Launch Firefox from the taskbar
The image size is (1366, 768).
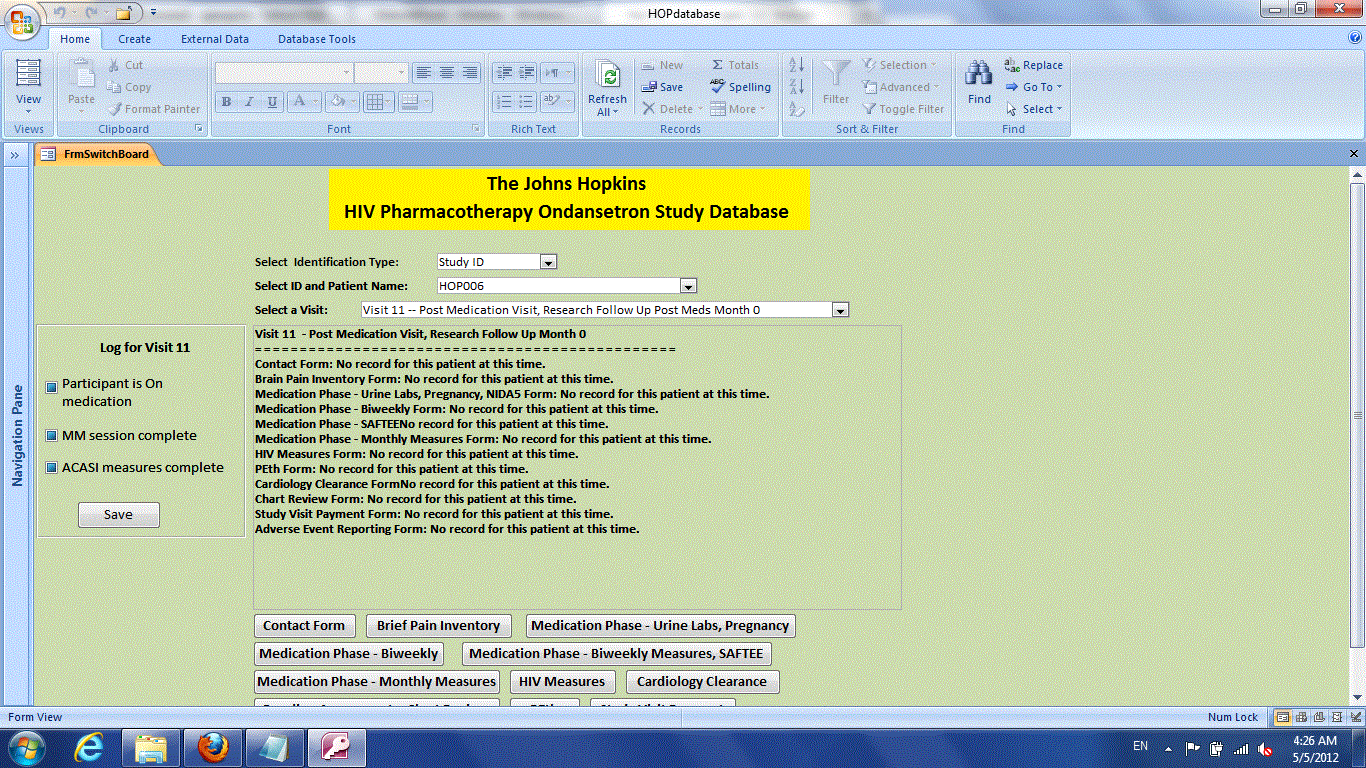tap(213, 747)
